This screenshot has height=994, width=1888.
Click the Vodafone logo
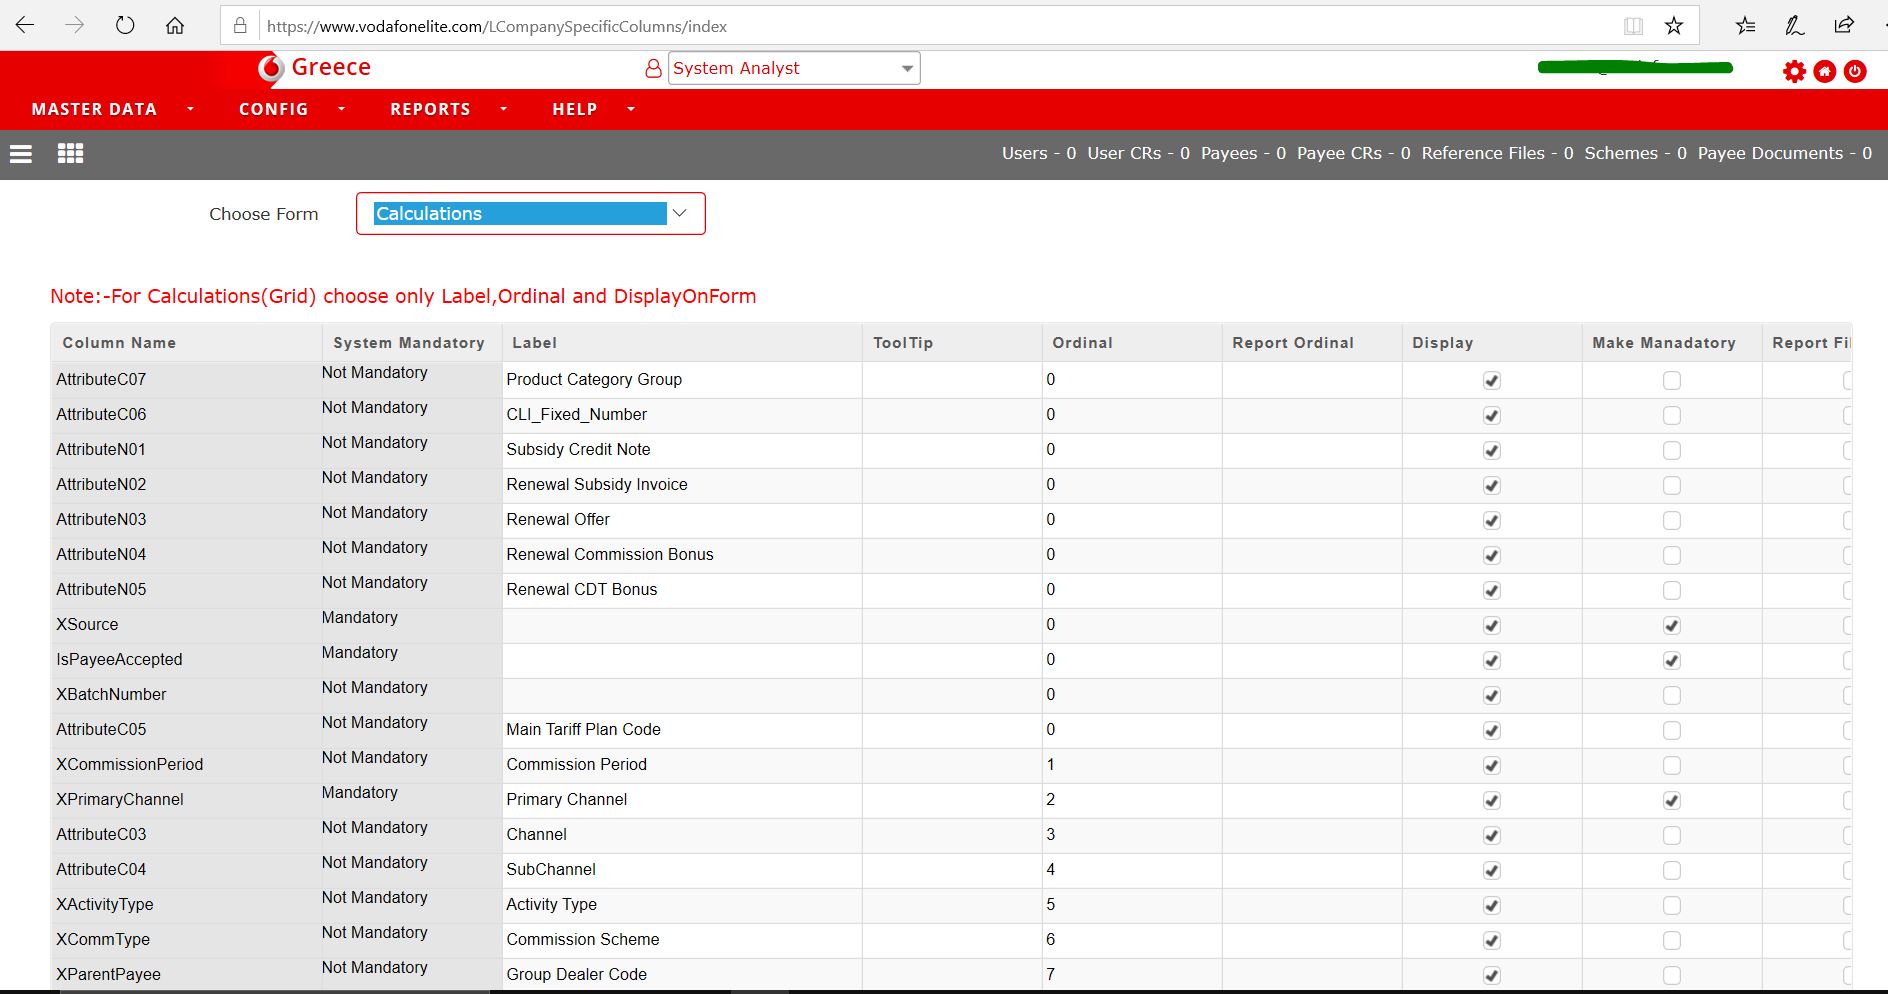click(270, 68)
